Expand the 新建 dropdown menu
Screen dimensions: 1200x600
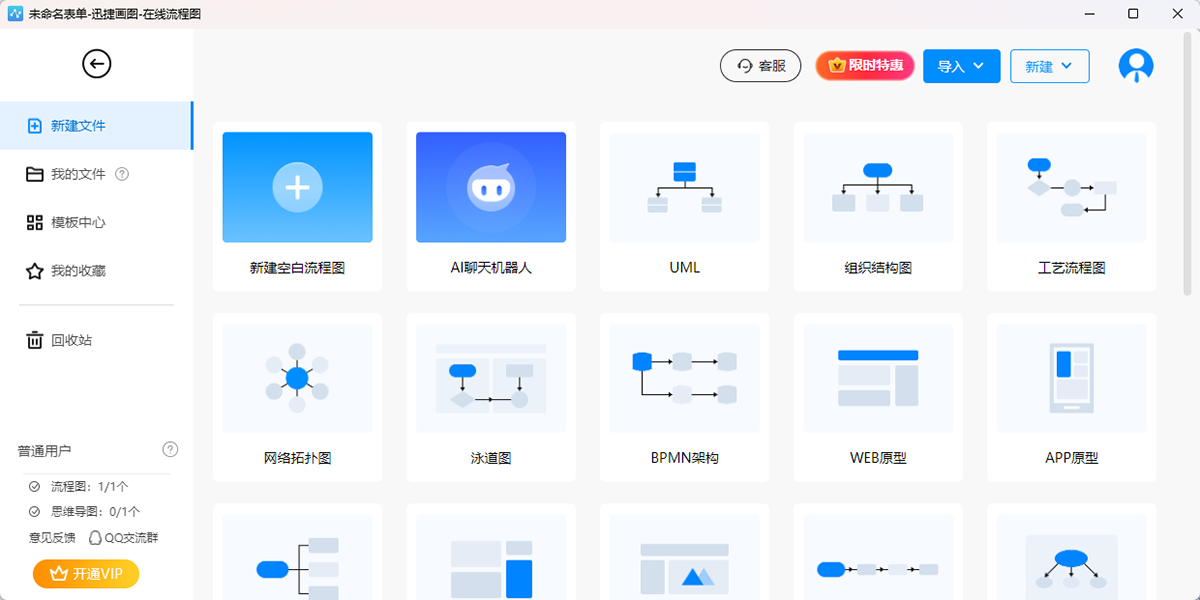(1050, 66)
